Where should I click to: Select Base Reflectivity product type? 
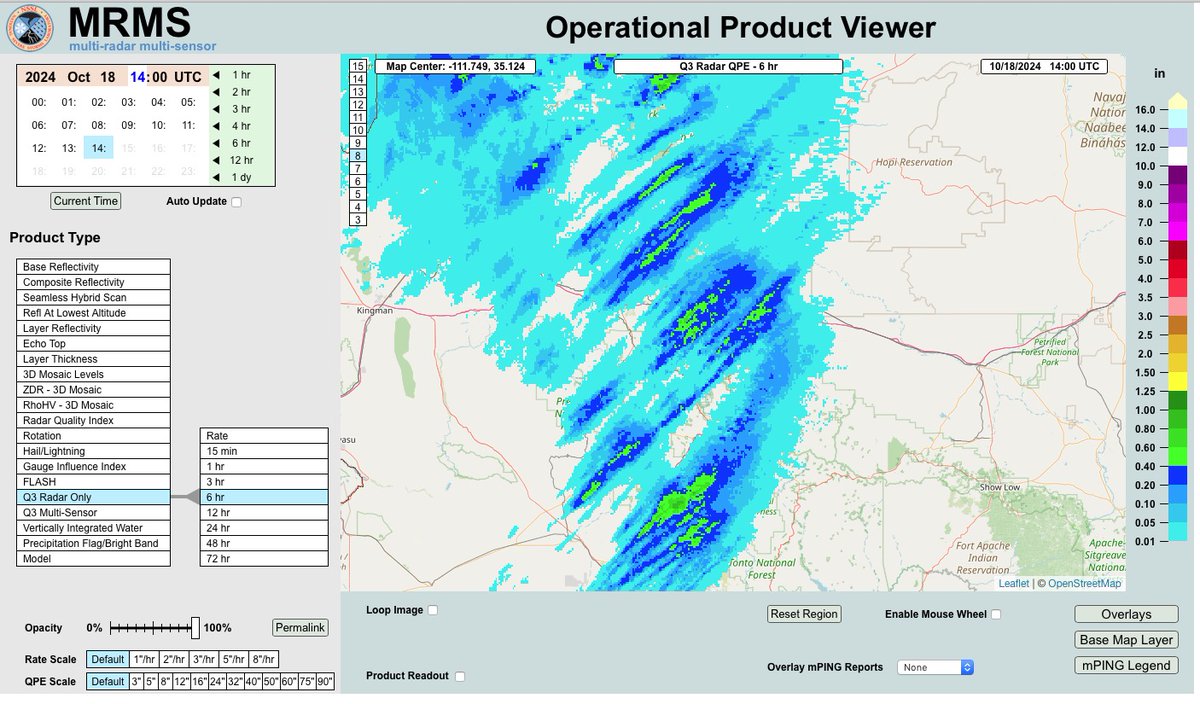92,266
